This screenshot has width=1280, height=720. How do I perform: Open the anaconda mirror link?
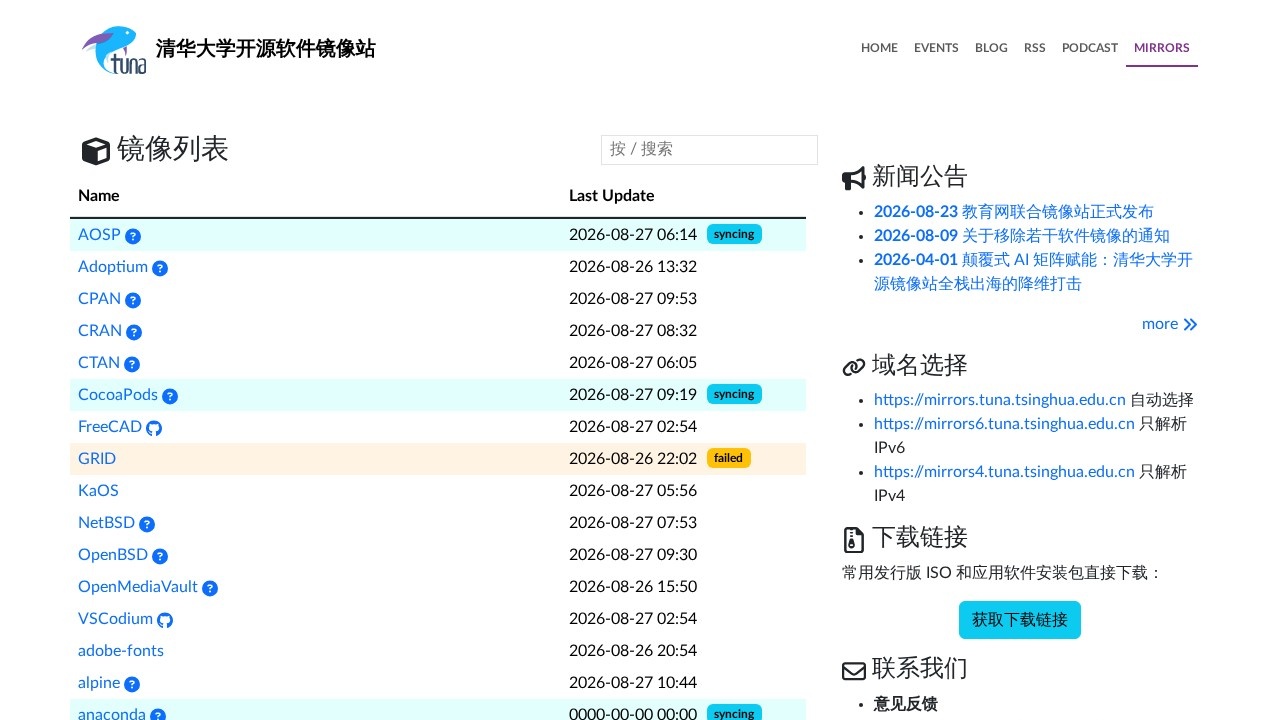112,714
